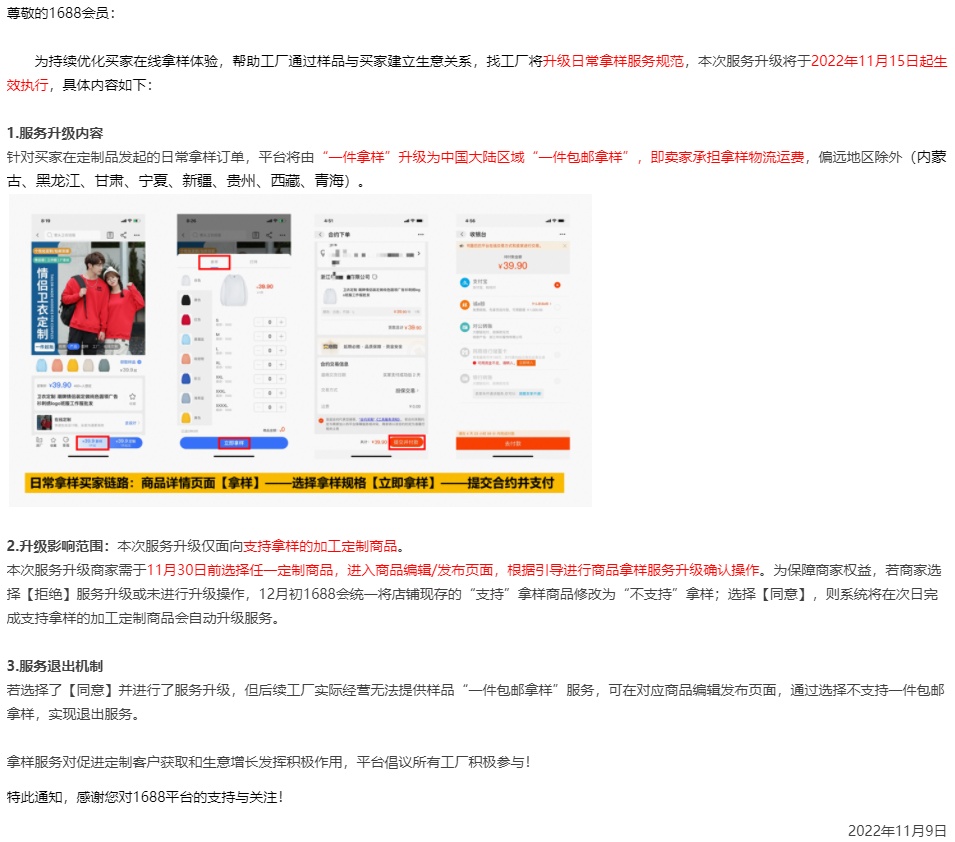Choose the black hoodie in the spec color list
This screenshot has width=955, height=842.
(x=186, y=300)
